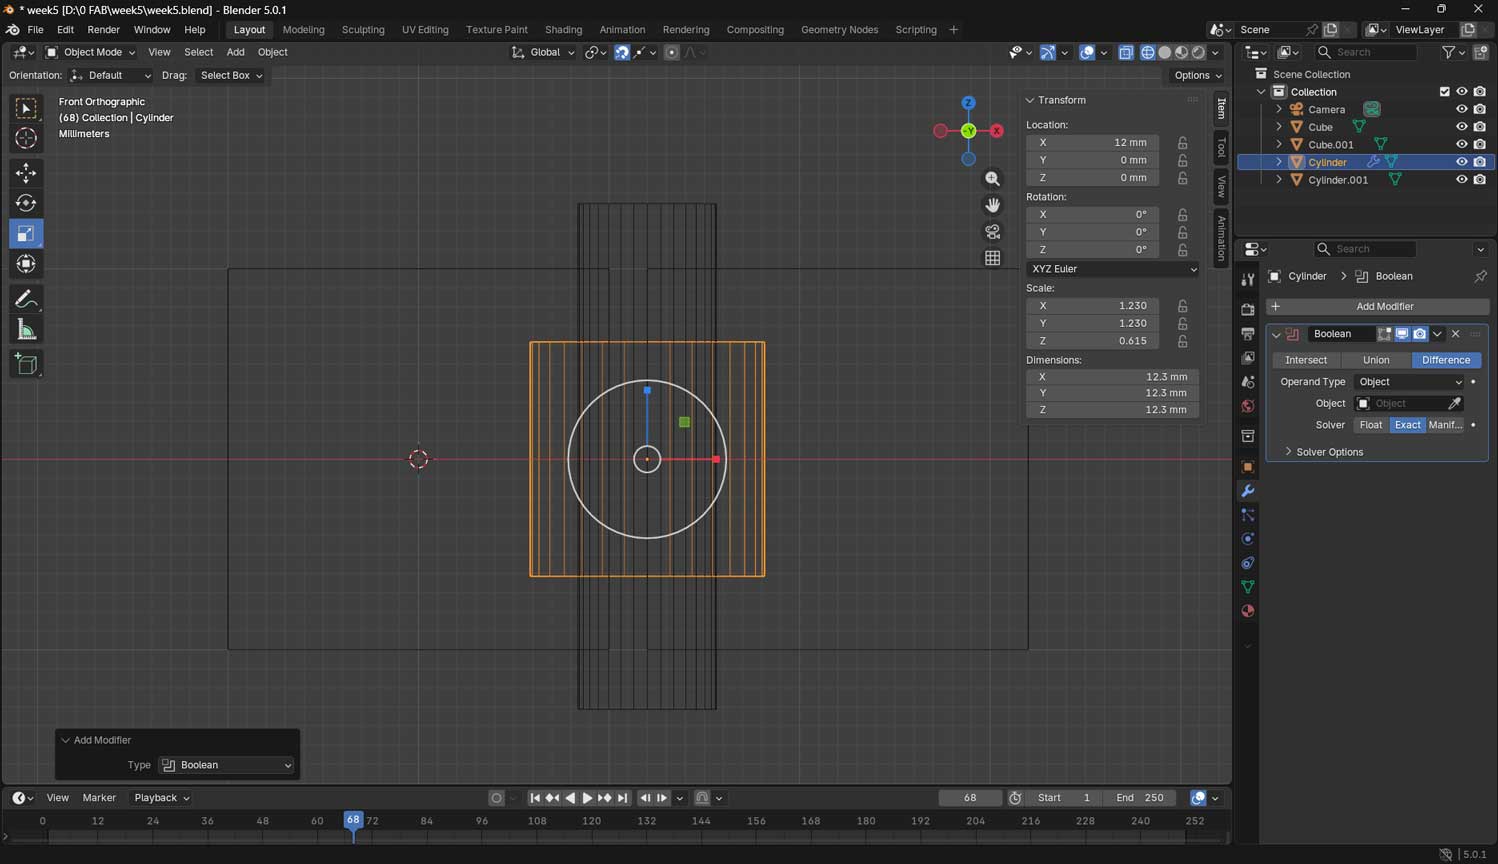
Task: Open the Operand Type dropdown
Action: click(1408, 382)
